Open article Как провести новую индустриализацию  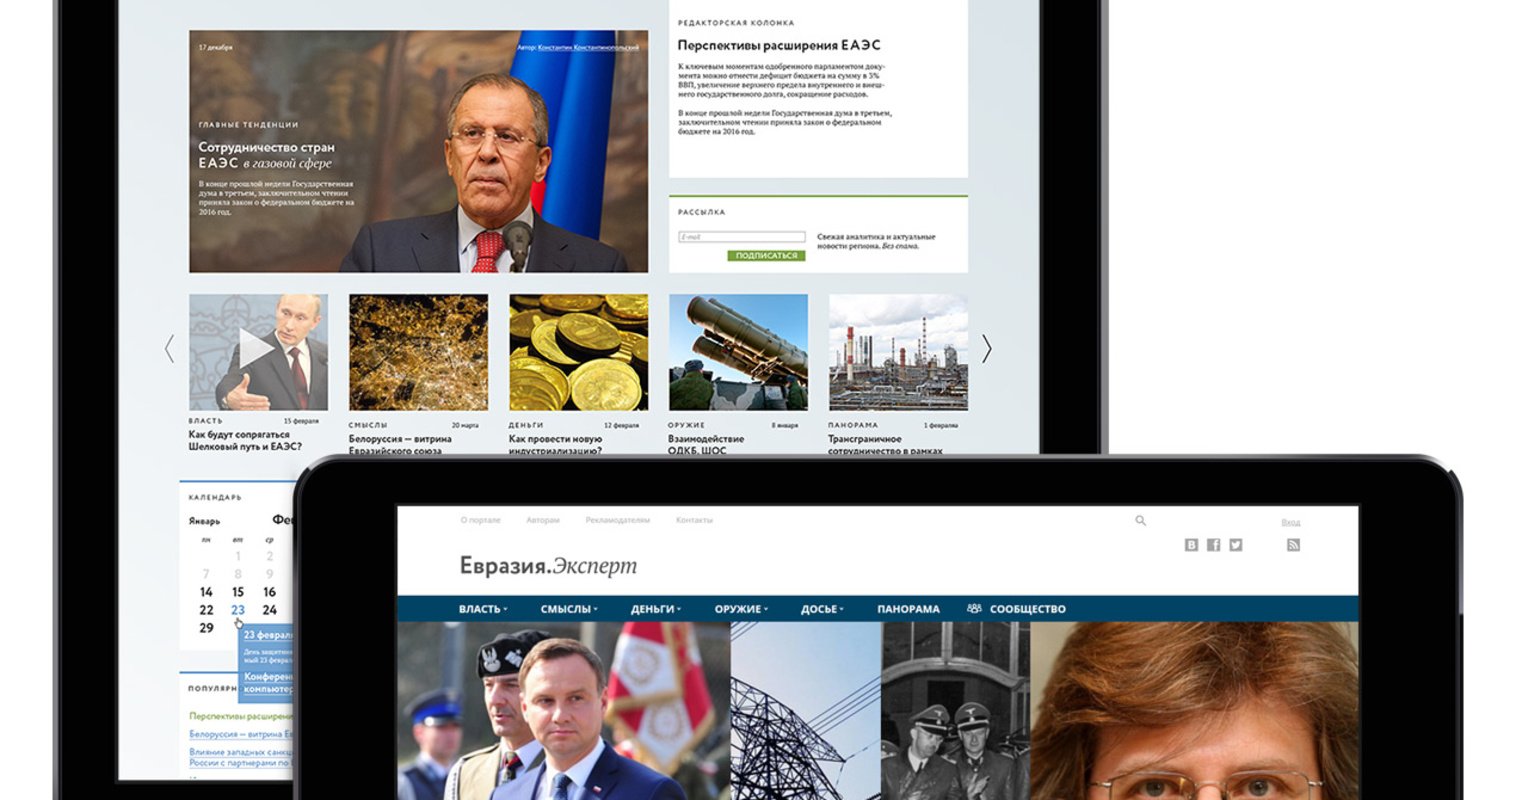556,445
